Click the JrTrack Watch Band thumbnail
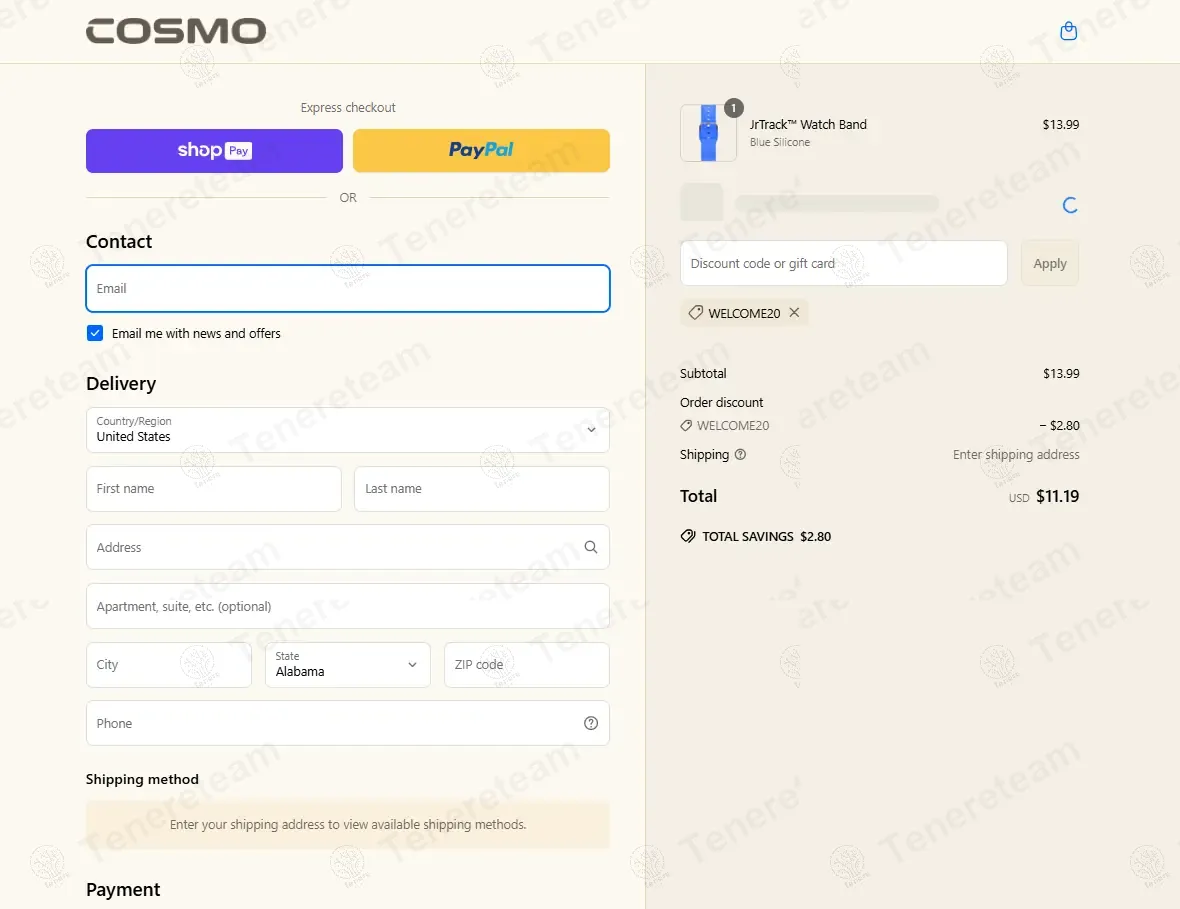The width and height of the screenshot is (1180, 909). (708, 133)
